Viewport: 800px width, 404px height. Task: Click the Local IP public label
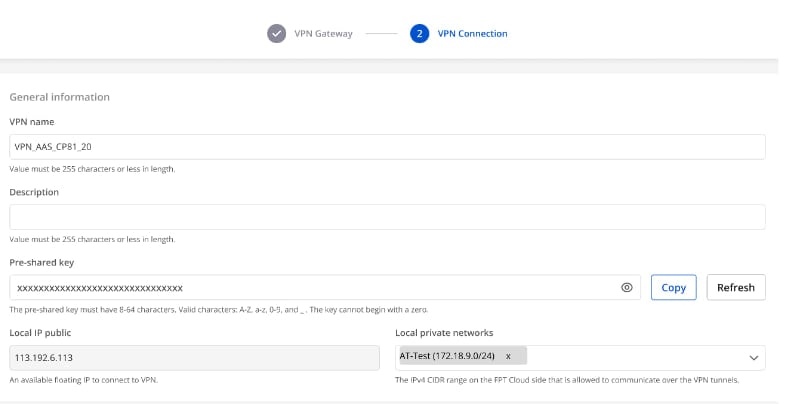click(40, 332)
